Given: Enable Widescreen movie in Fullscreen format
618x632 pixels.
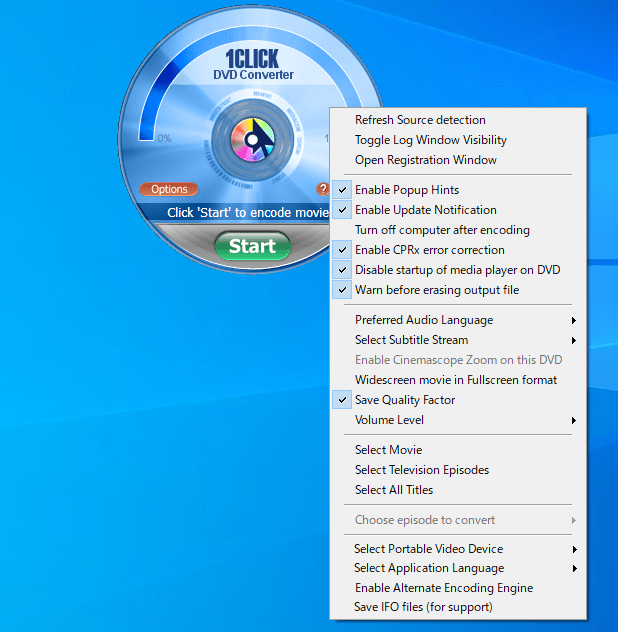Looking at the screenshot, I should 458,380.
